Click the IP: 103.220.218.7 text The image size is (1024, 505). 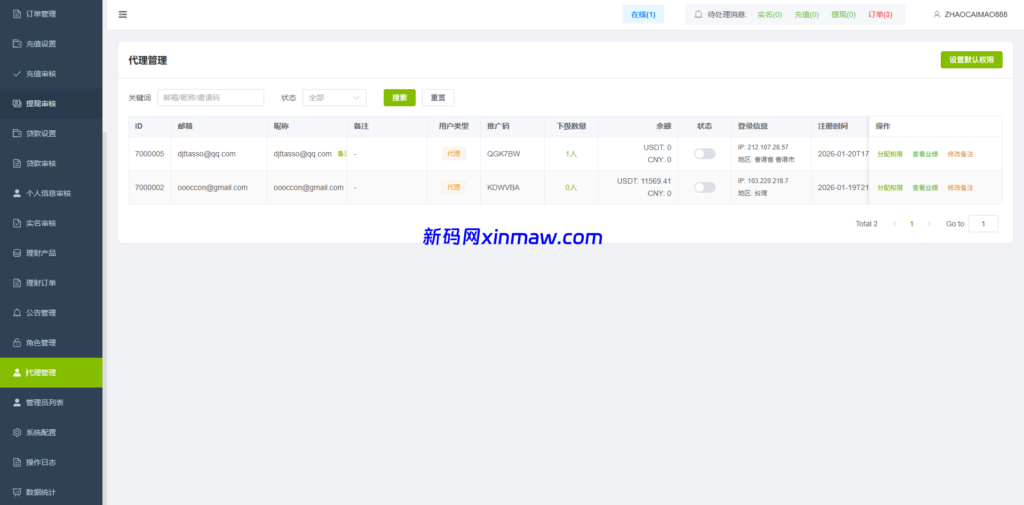click(x=763, y=181)
